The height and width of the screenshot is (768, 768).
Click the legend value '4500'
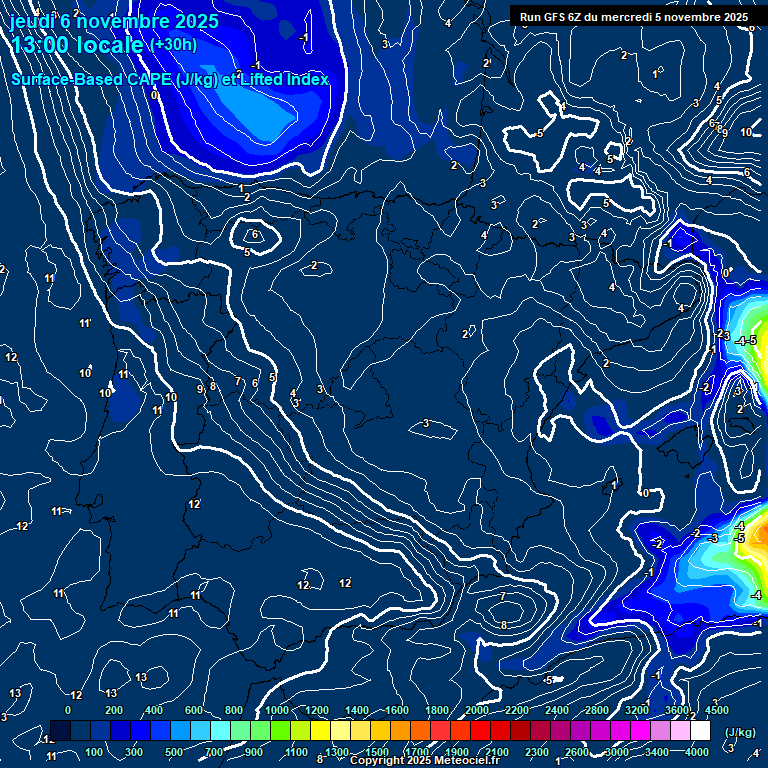tap(717, 710)
